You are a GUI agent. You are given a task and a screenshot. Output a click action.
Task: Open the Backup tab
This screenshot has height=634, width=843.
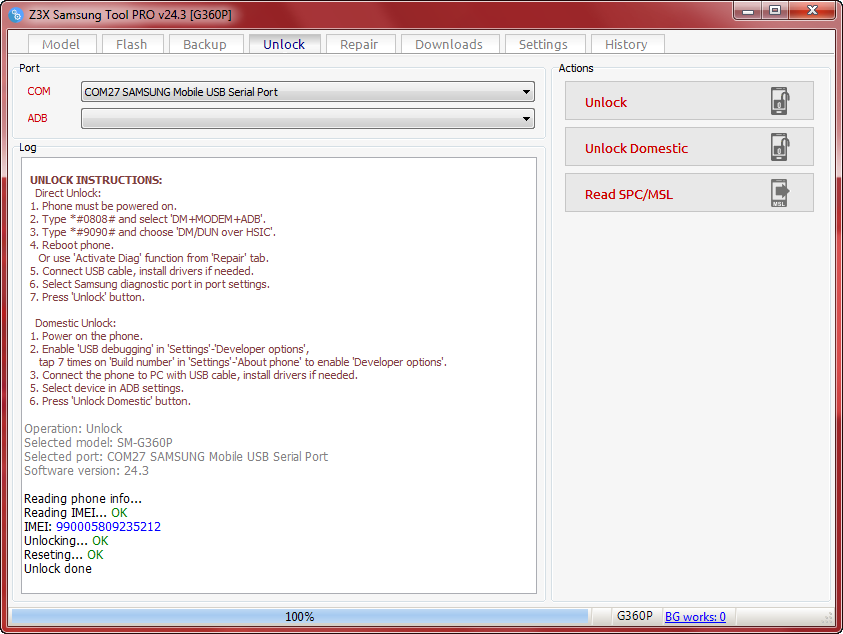point(205,44)
